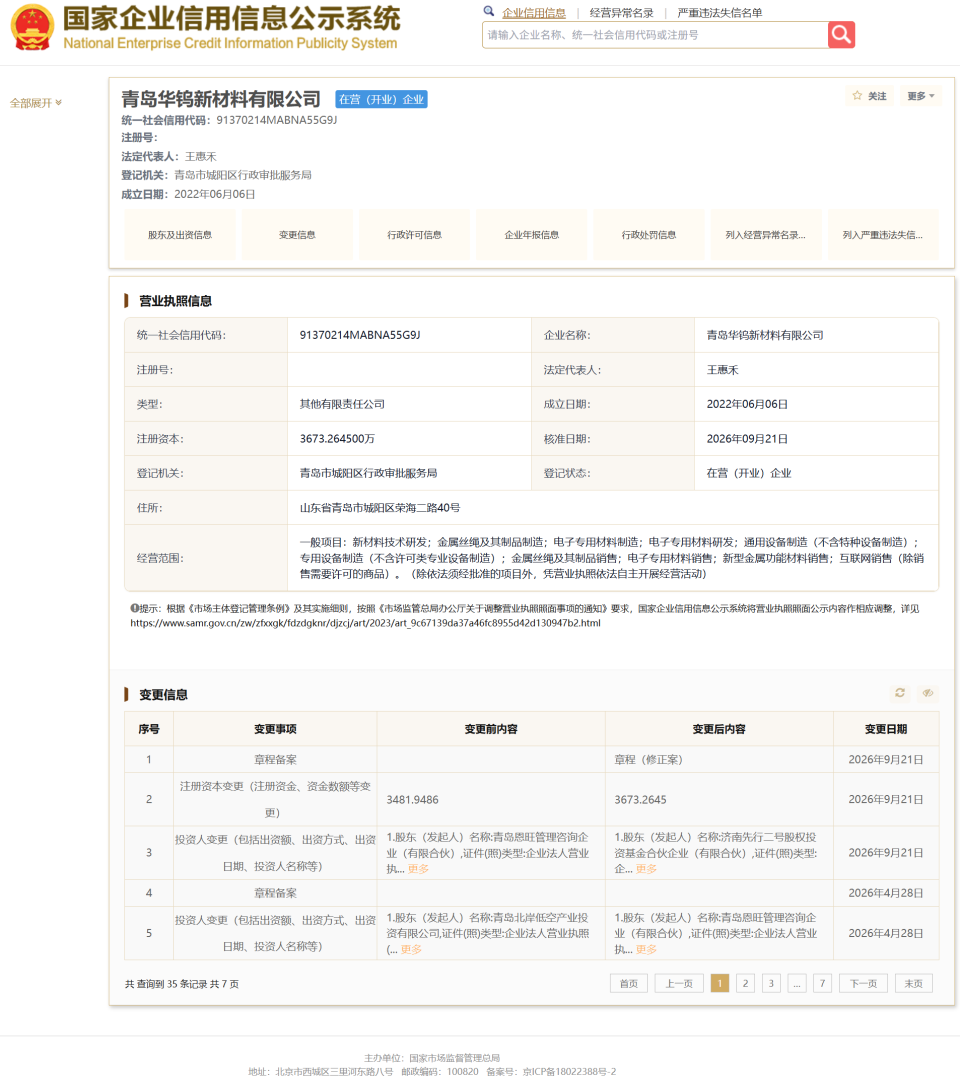Open the samr.gov.cn notice link

365,623
